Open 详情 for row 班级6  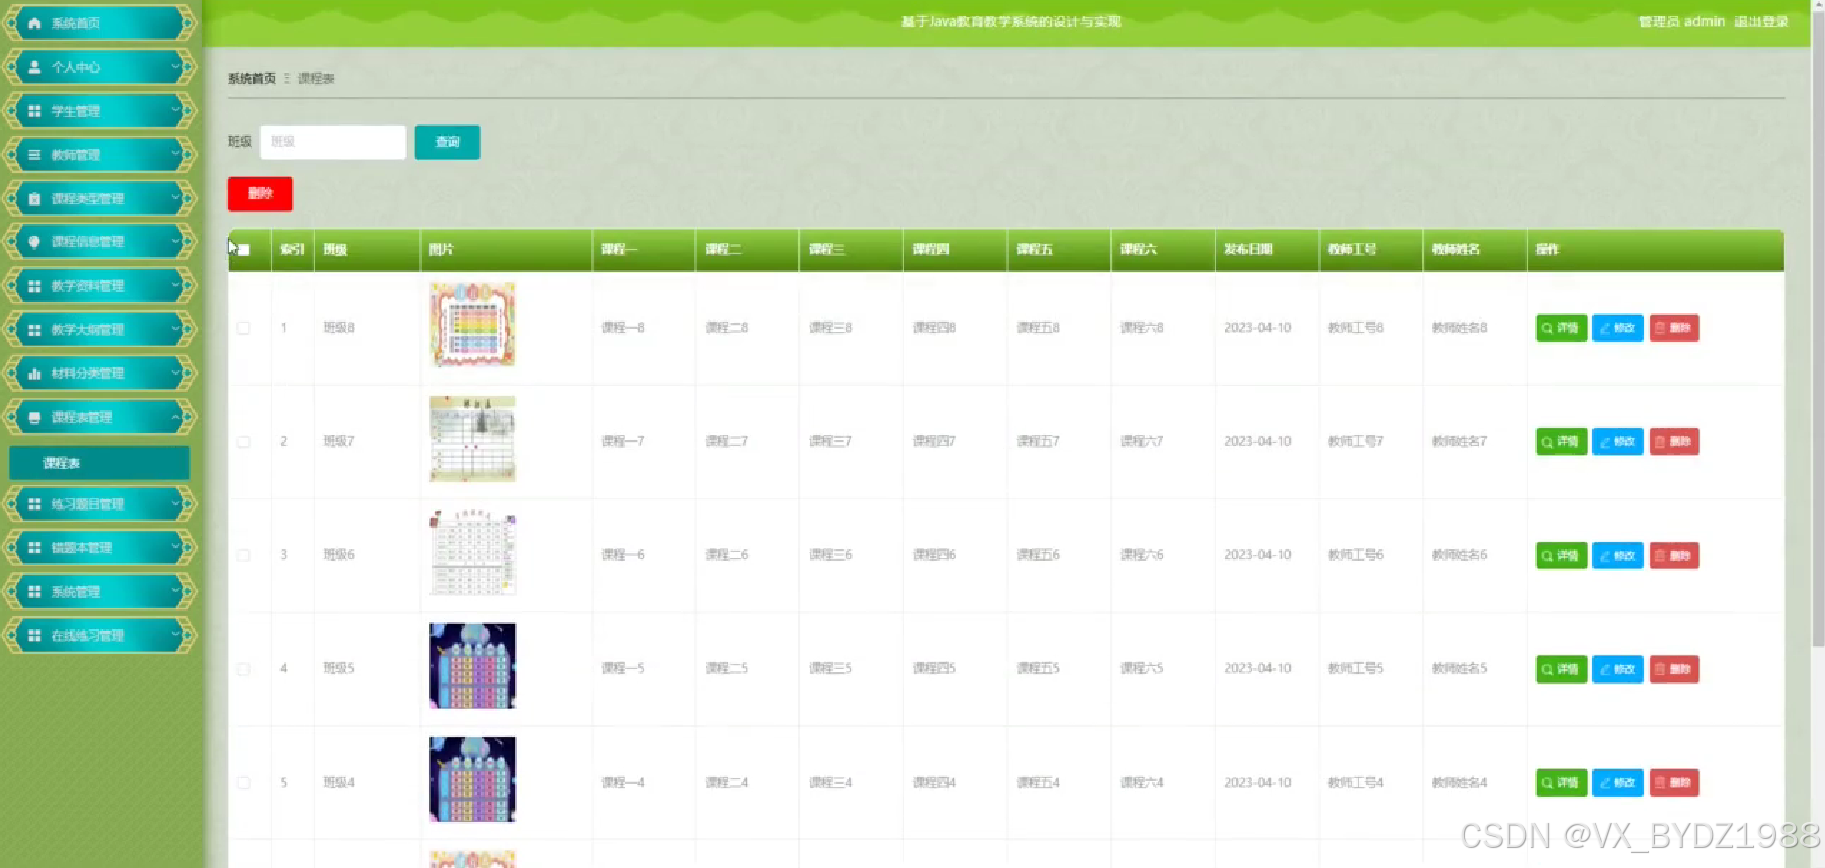1561,555
